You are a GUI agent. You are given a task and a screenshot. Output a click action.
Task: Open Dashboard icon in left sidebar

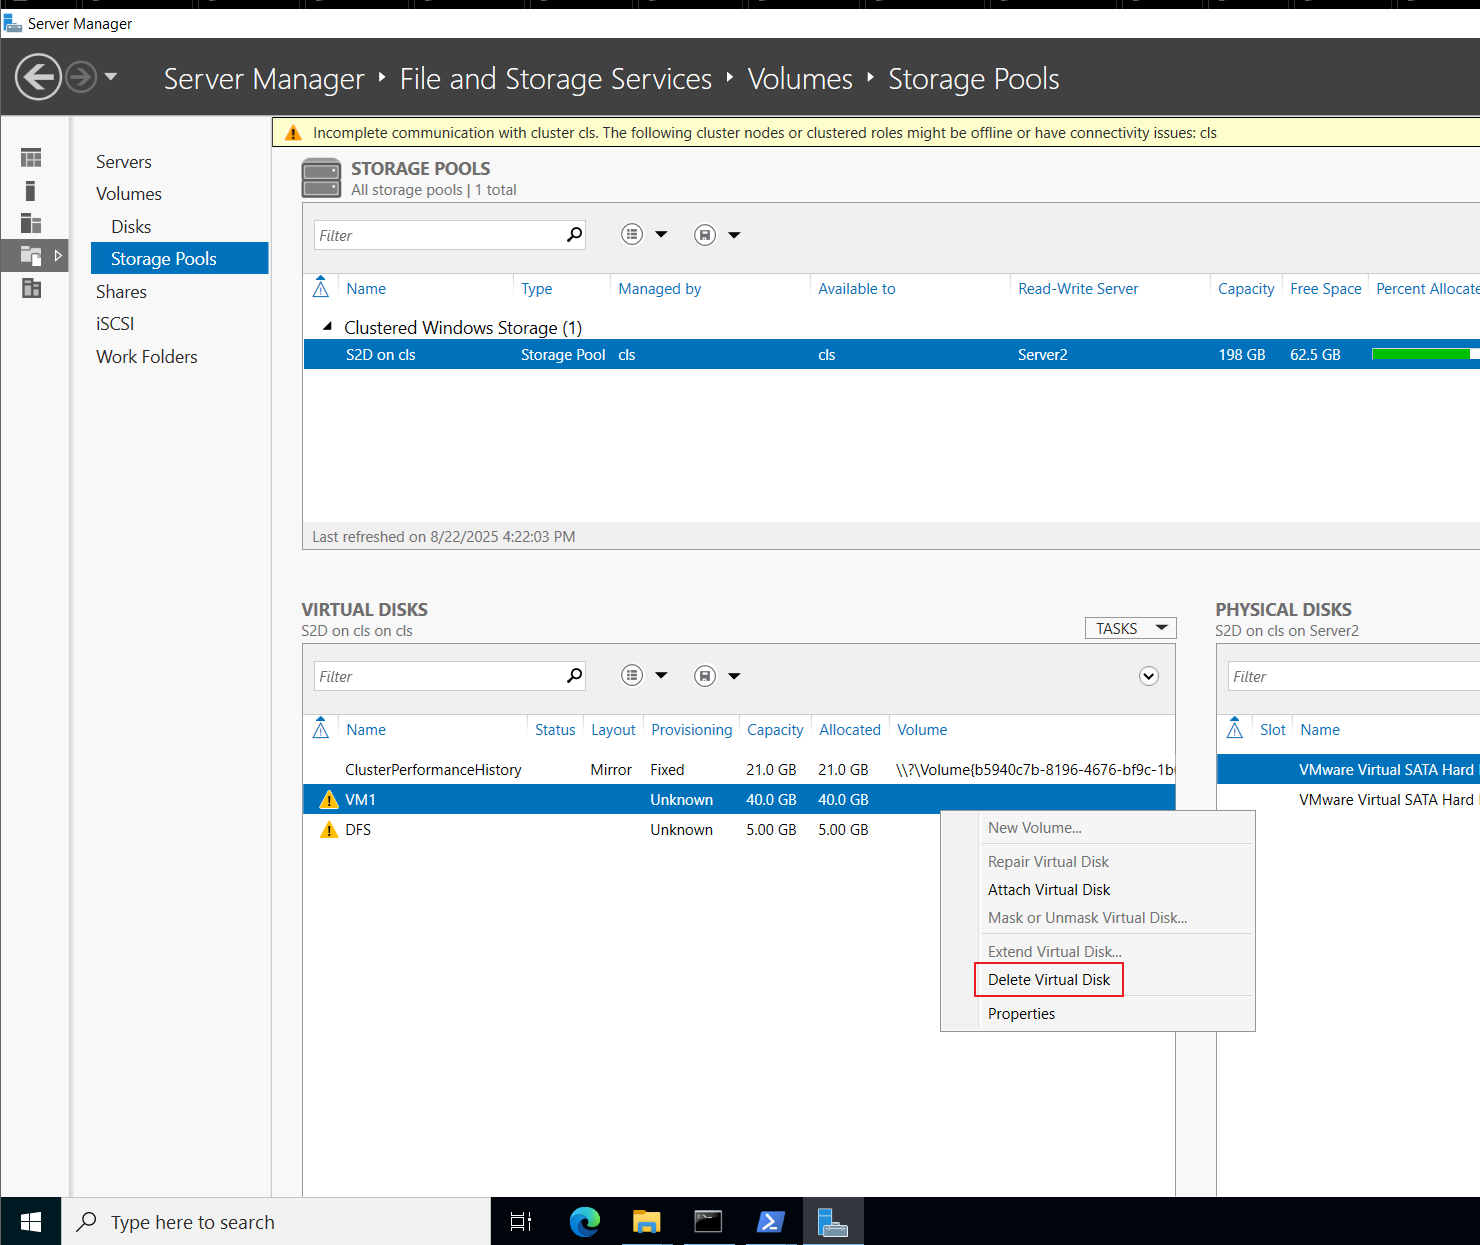tap(31, 158)
